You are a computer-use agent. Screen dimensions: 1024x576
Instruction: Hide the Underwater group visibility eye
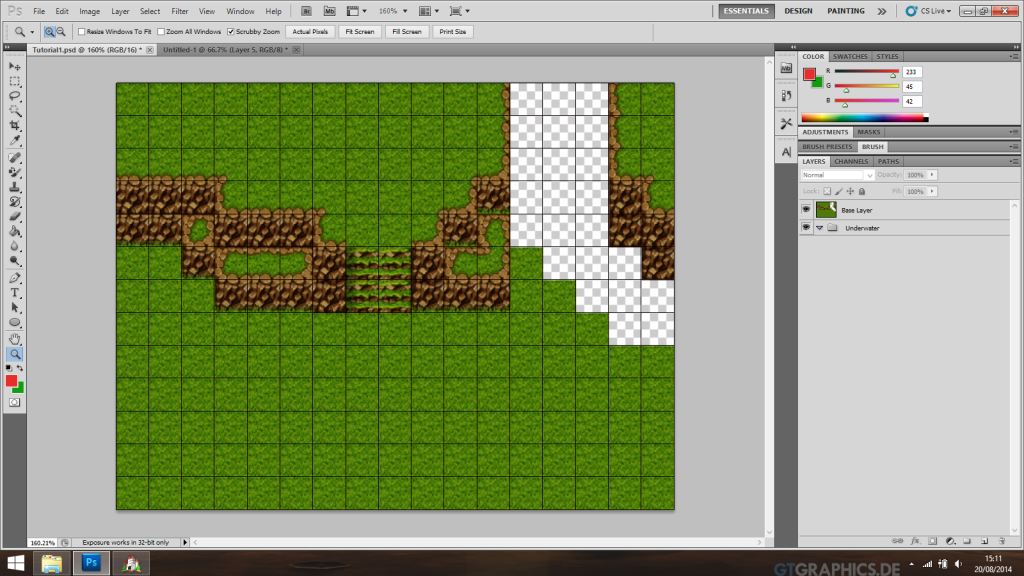point(806,228)
